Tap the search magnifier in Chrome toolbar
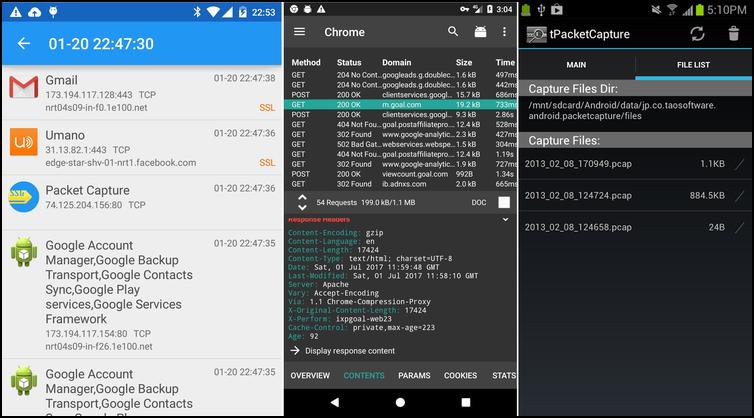754x418 pixels. point(452,31)
